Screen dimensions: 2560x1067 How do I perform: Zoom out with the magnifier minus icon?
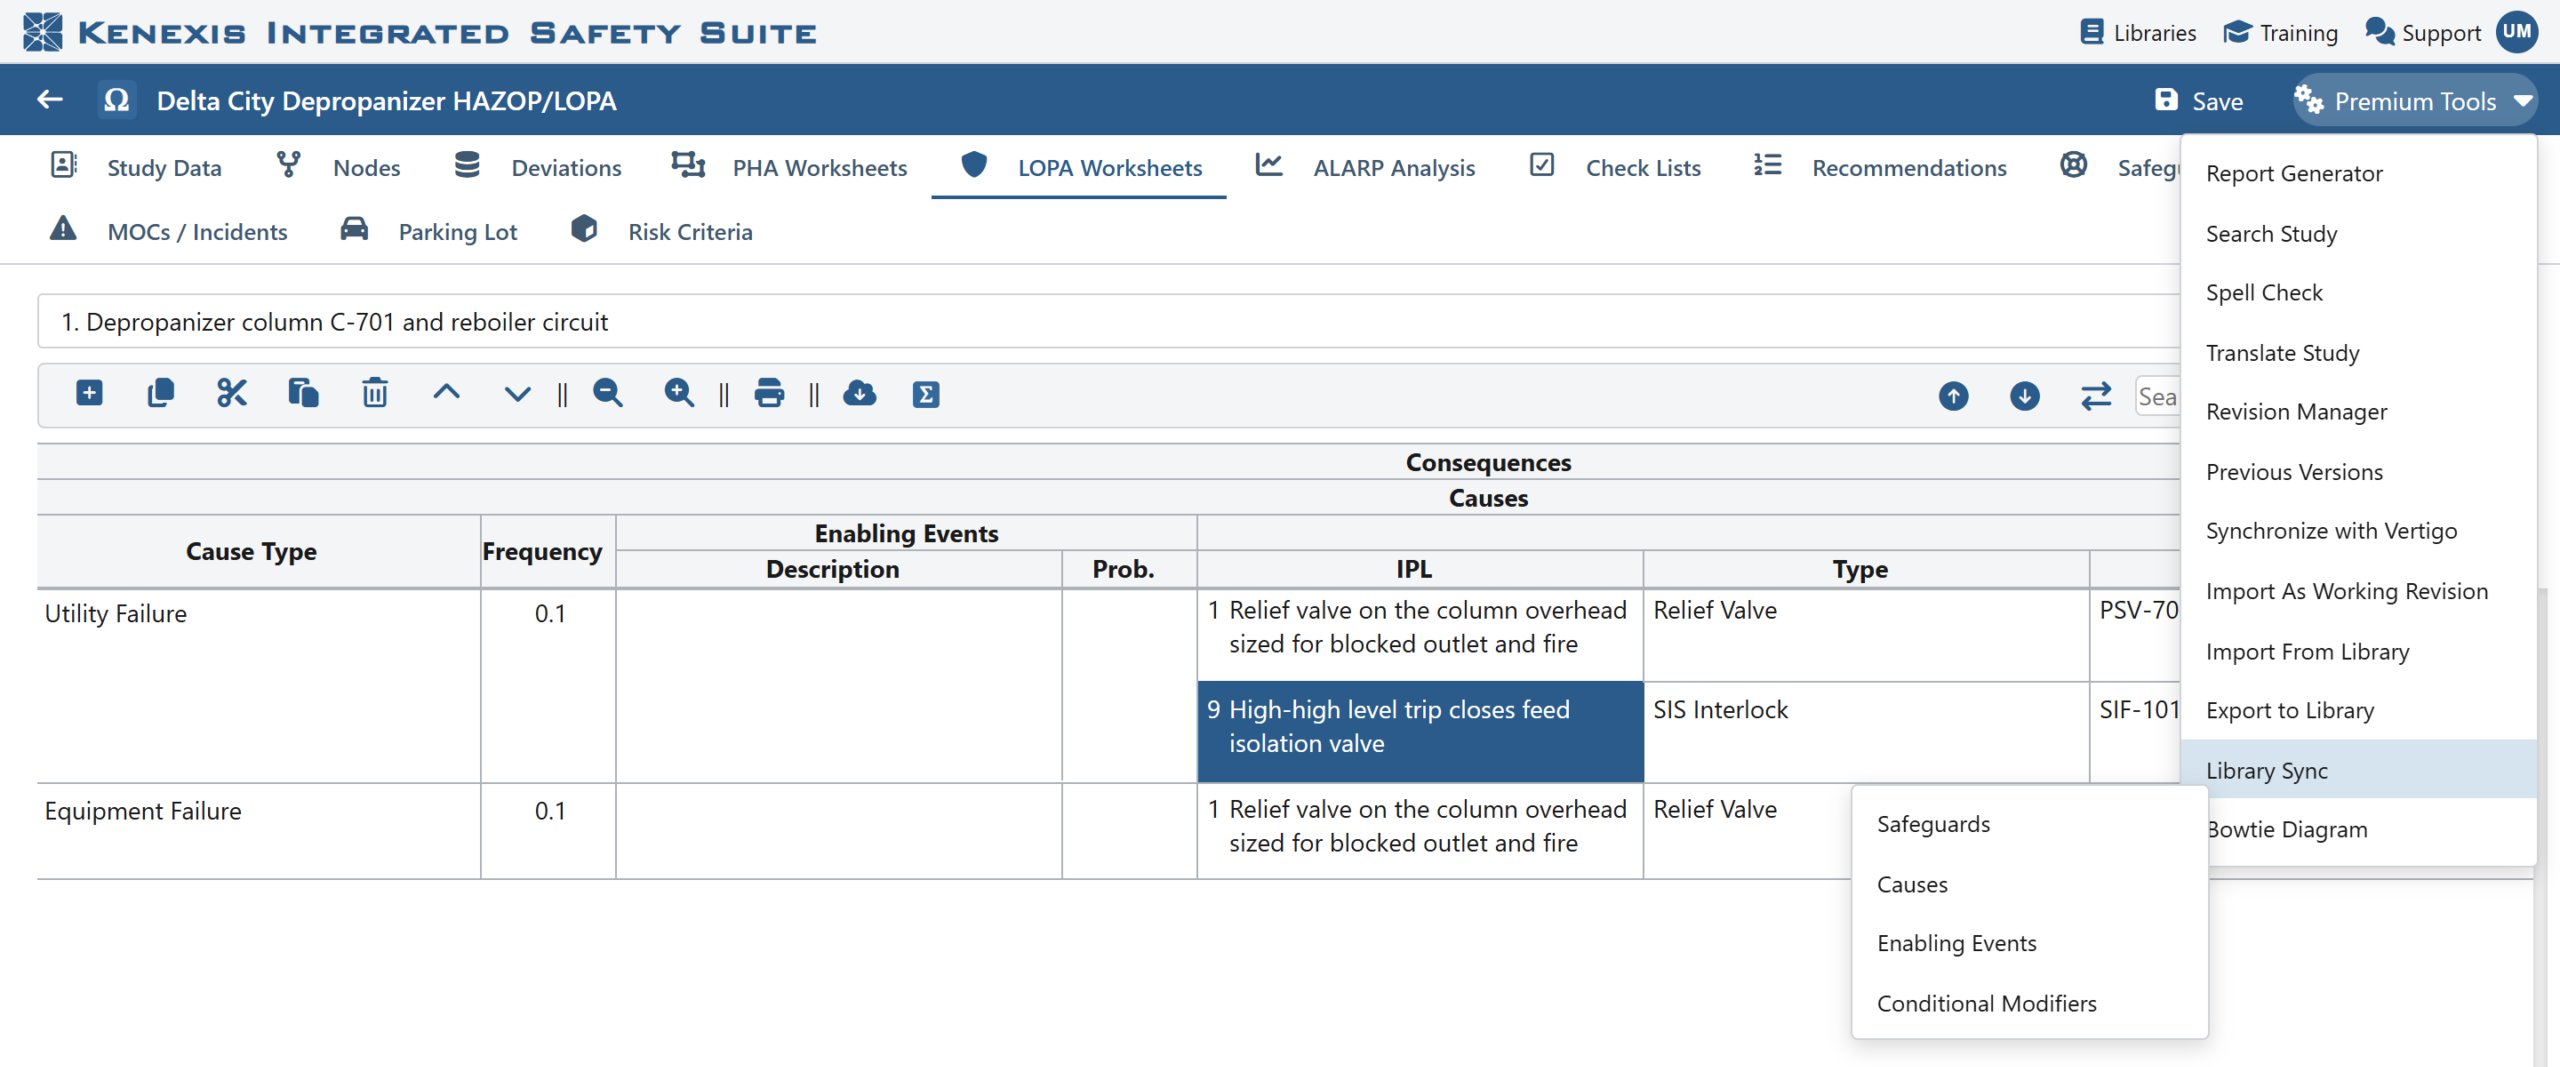tap(607, 393)
